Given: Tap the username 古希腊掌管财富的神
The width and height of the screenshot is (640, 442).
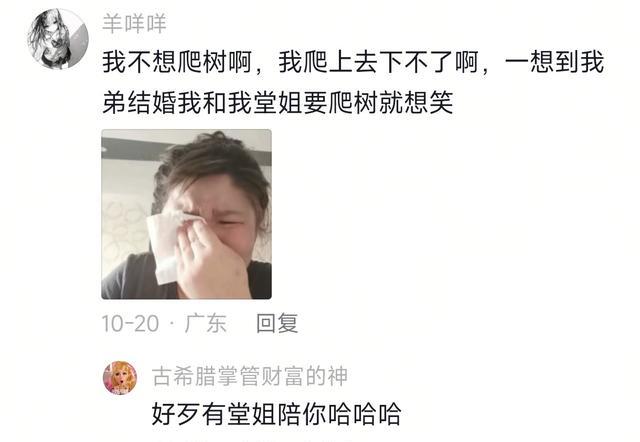Looking at the screenshot, I should (x=250, y=376).
